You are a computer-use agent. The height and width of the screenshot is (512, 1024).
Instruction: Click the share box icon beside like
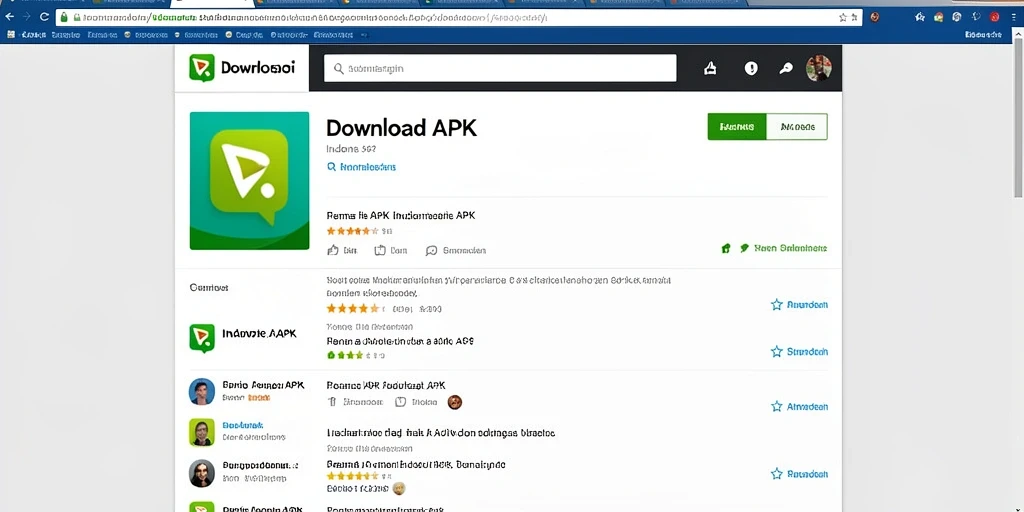tap(380, 250)
